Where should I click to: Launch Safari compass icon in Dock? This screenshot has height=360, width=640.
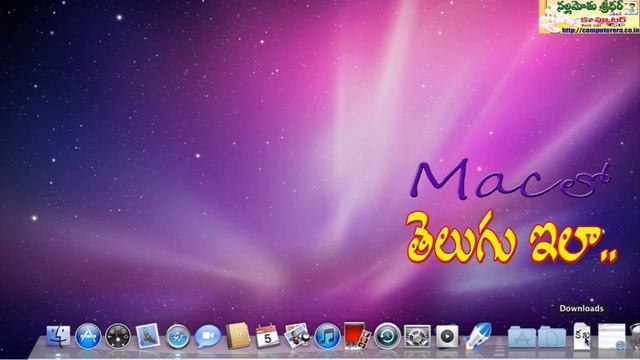178,337
